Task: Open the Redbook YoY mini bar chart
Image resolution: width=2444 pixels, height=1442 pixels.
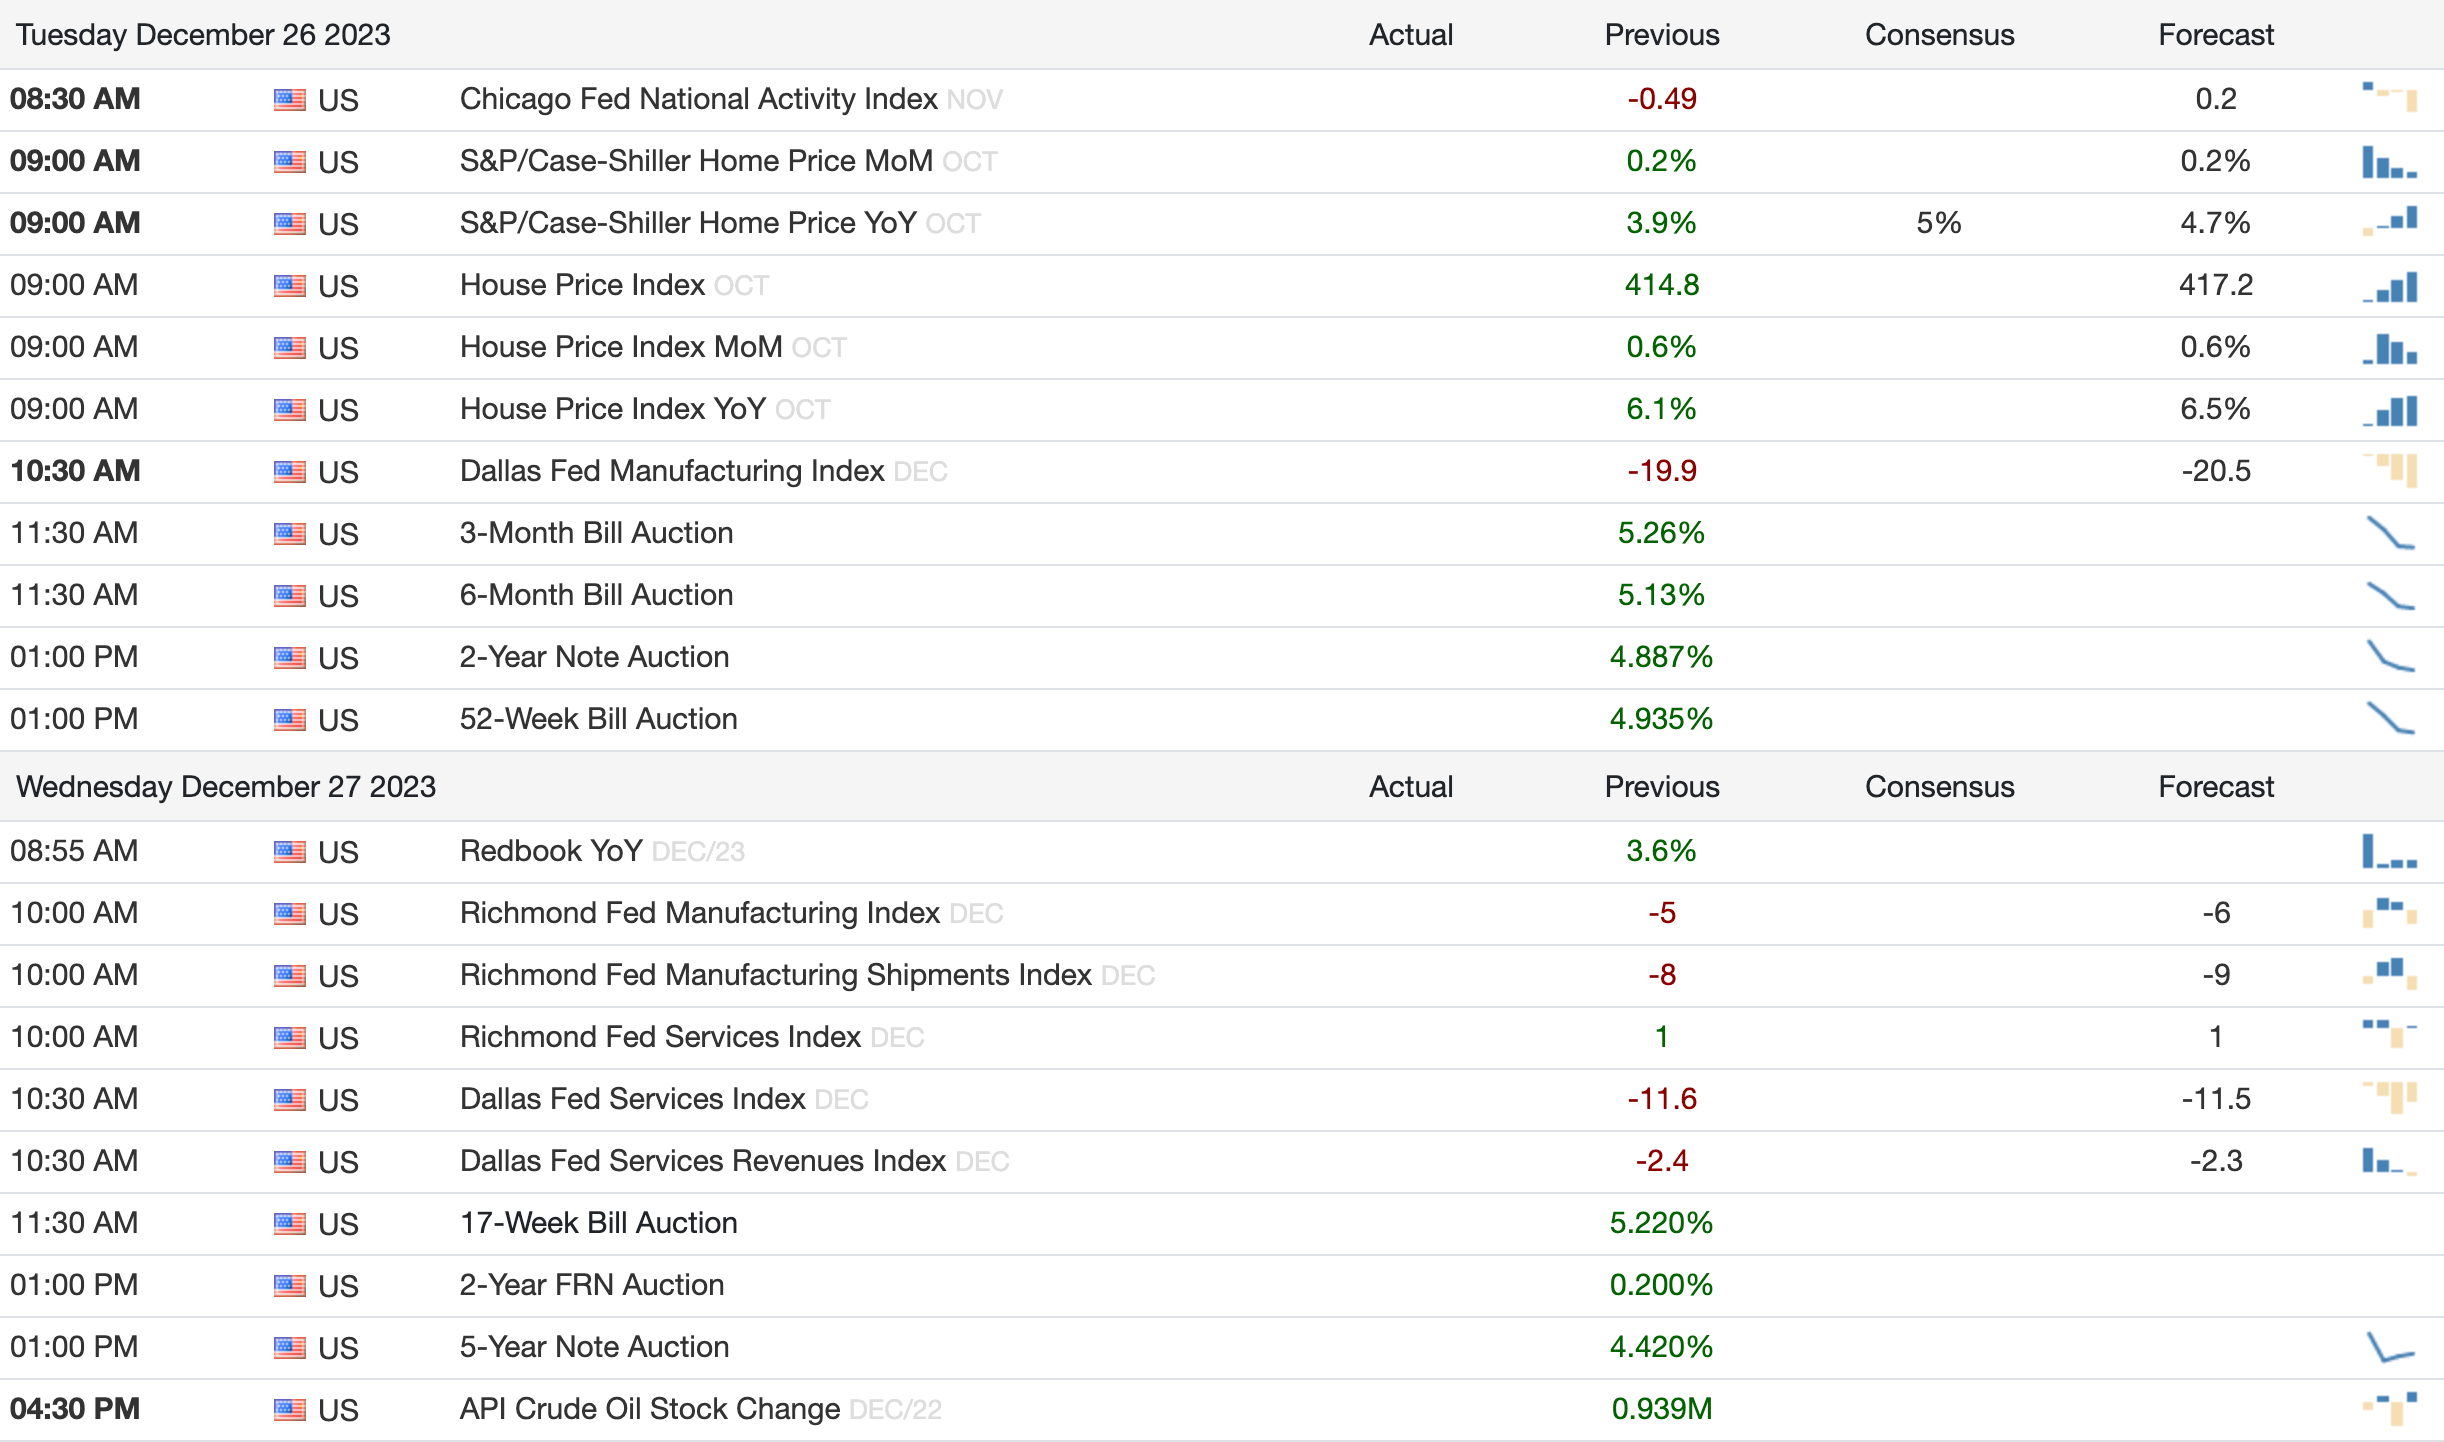Action: (x=2390, y=851)
